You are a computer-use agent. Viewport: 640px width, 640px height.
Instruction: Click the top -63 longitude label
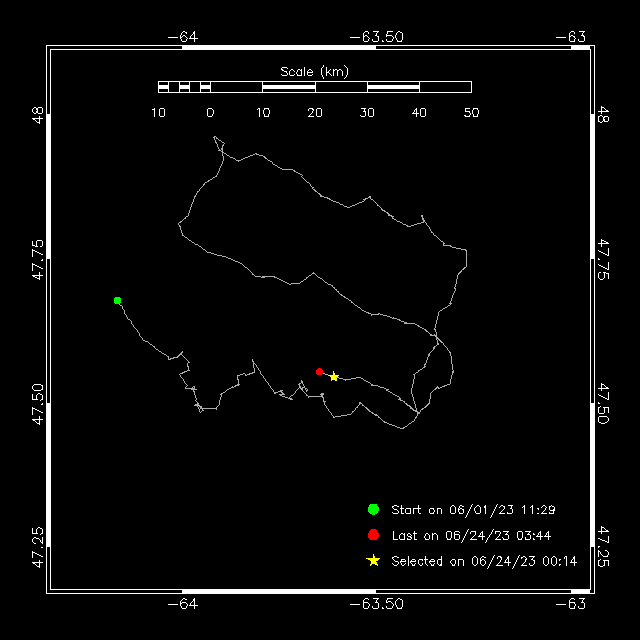click(x=571, y=37)
